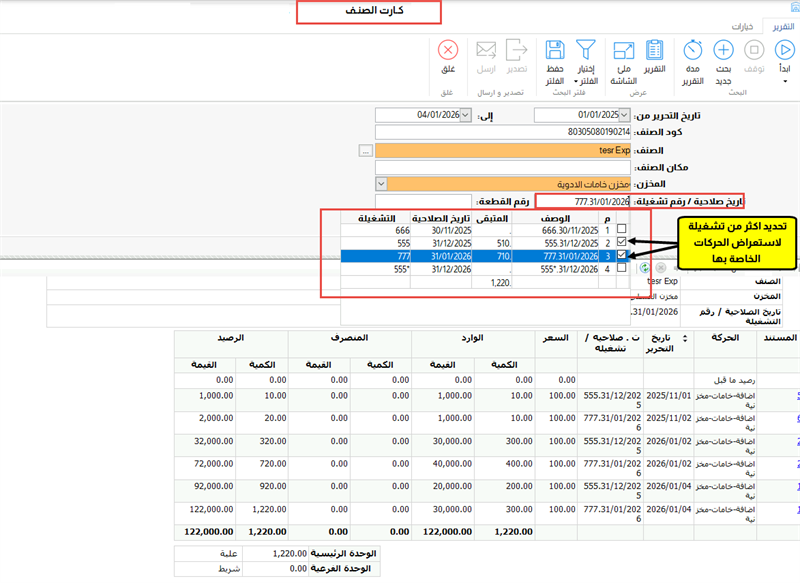Click the كود الصنف item code field
Screen dimensions: 800x583
503,132
